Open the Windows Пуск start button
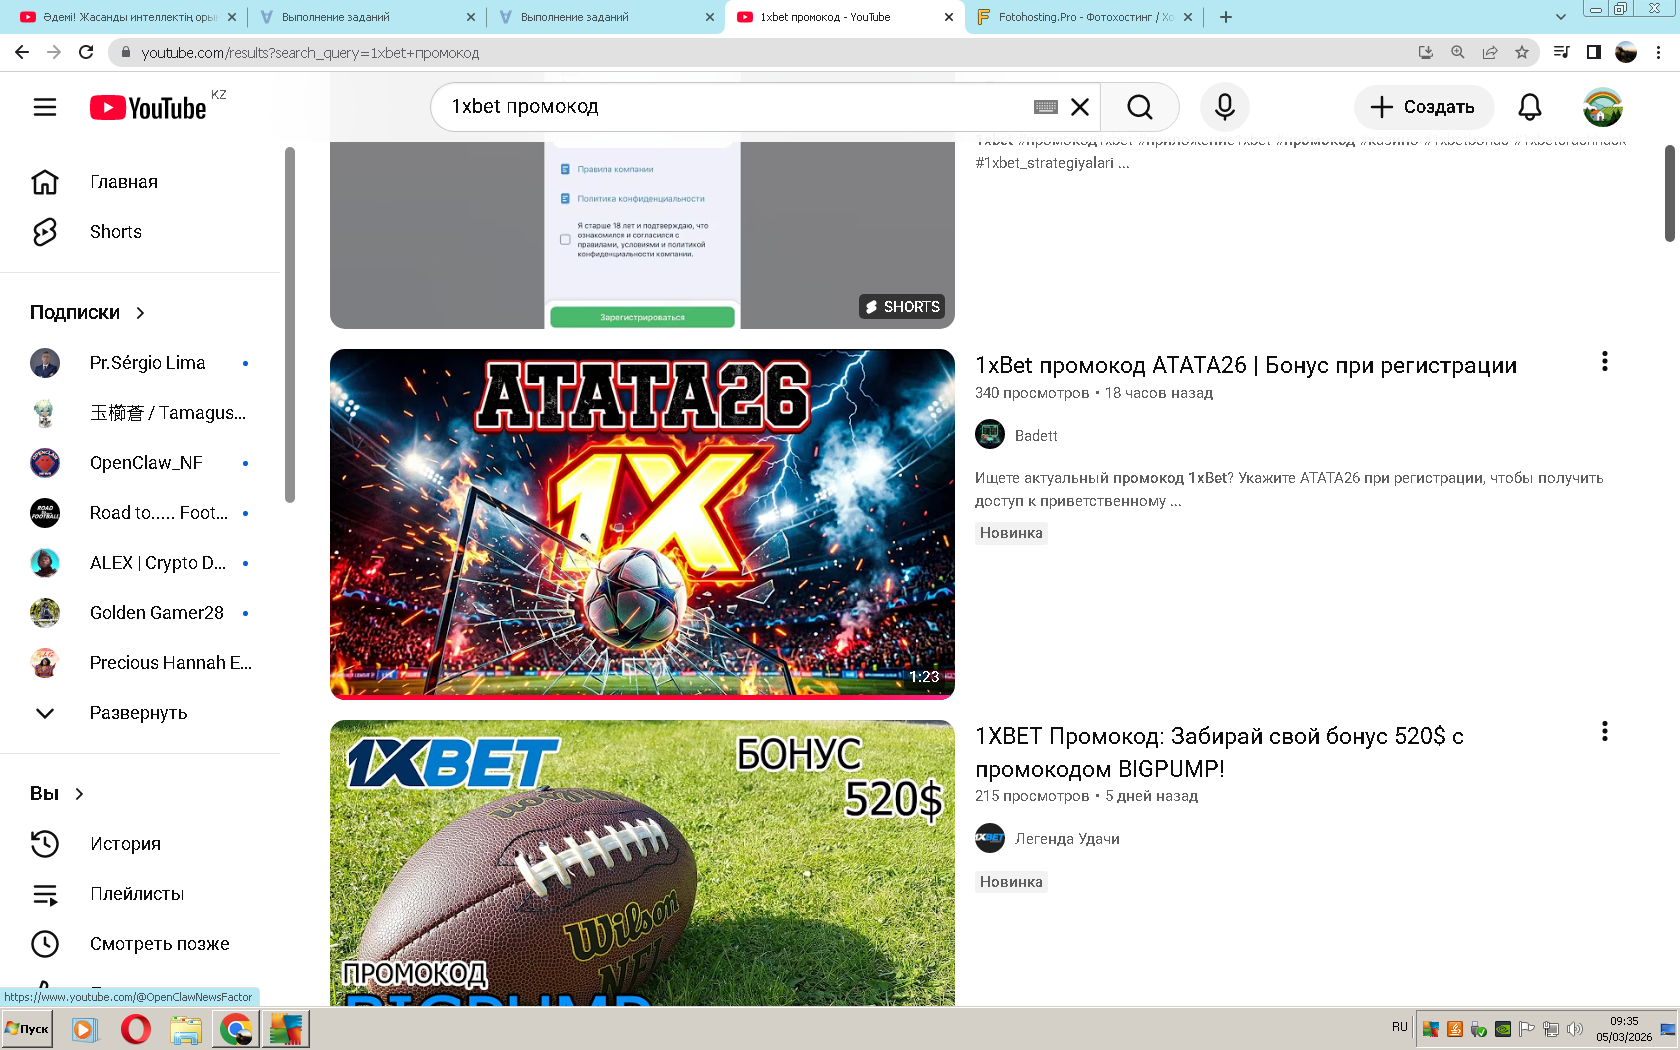 pyautogui.click(x=27, y=1028)
